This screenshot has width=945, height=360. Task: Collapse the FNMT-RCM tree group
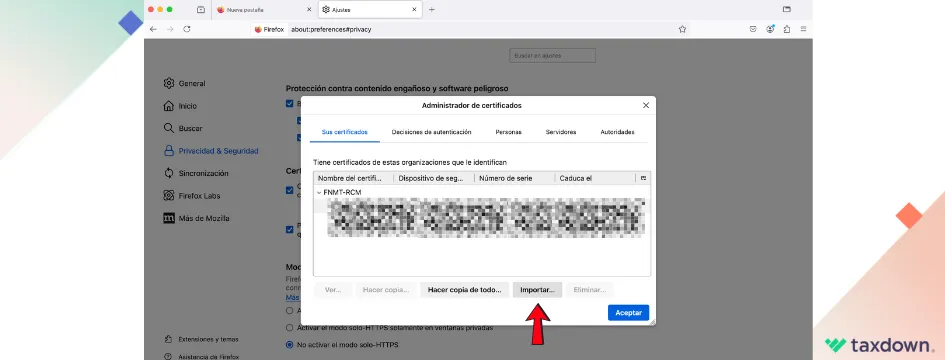[319, 193]
